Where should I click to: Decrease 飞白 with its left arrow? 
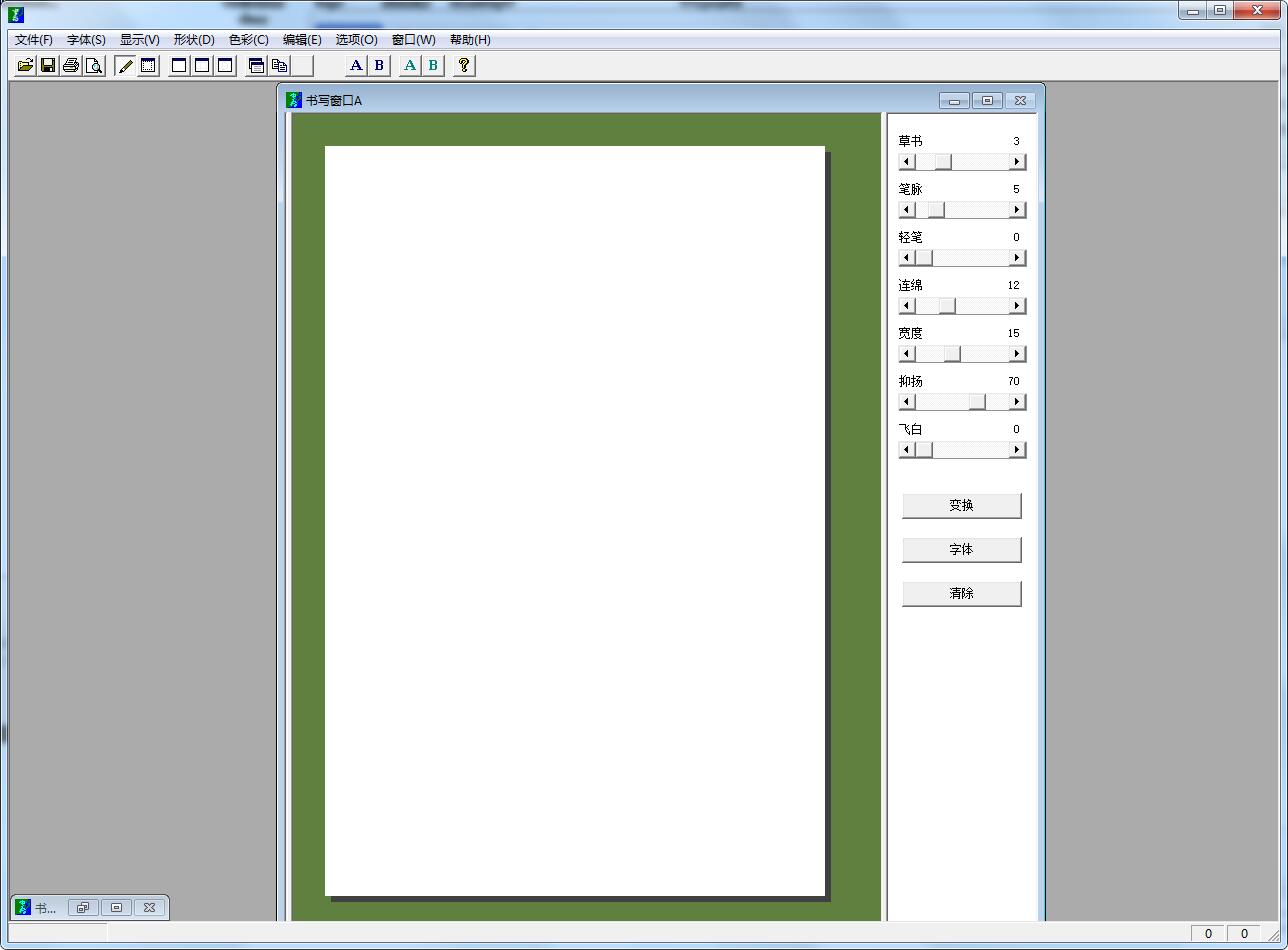pos(907,450)
